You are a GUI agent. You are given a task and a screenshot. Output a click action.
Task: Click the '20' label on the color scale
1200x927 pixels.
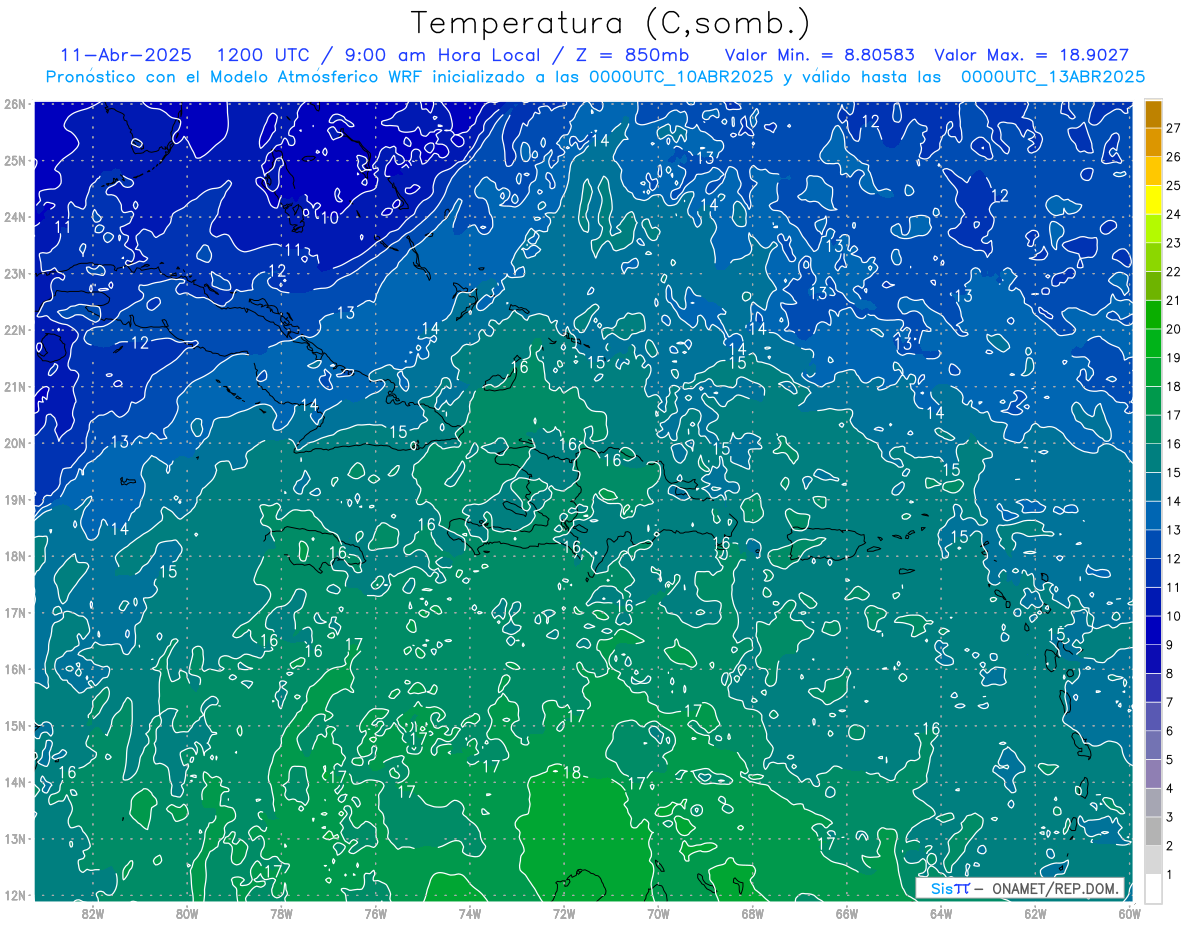tap(1174, 329)
